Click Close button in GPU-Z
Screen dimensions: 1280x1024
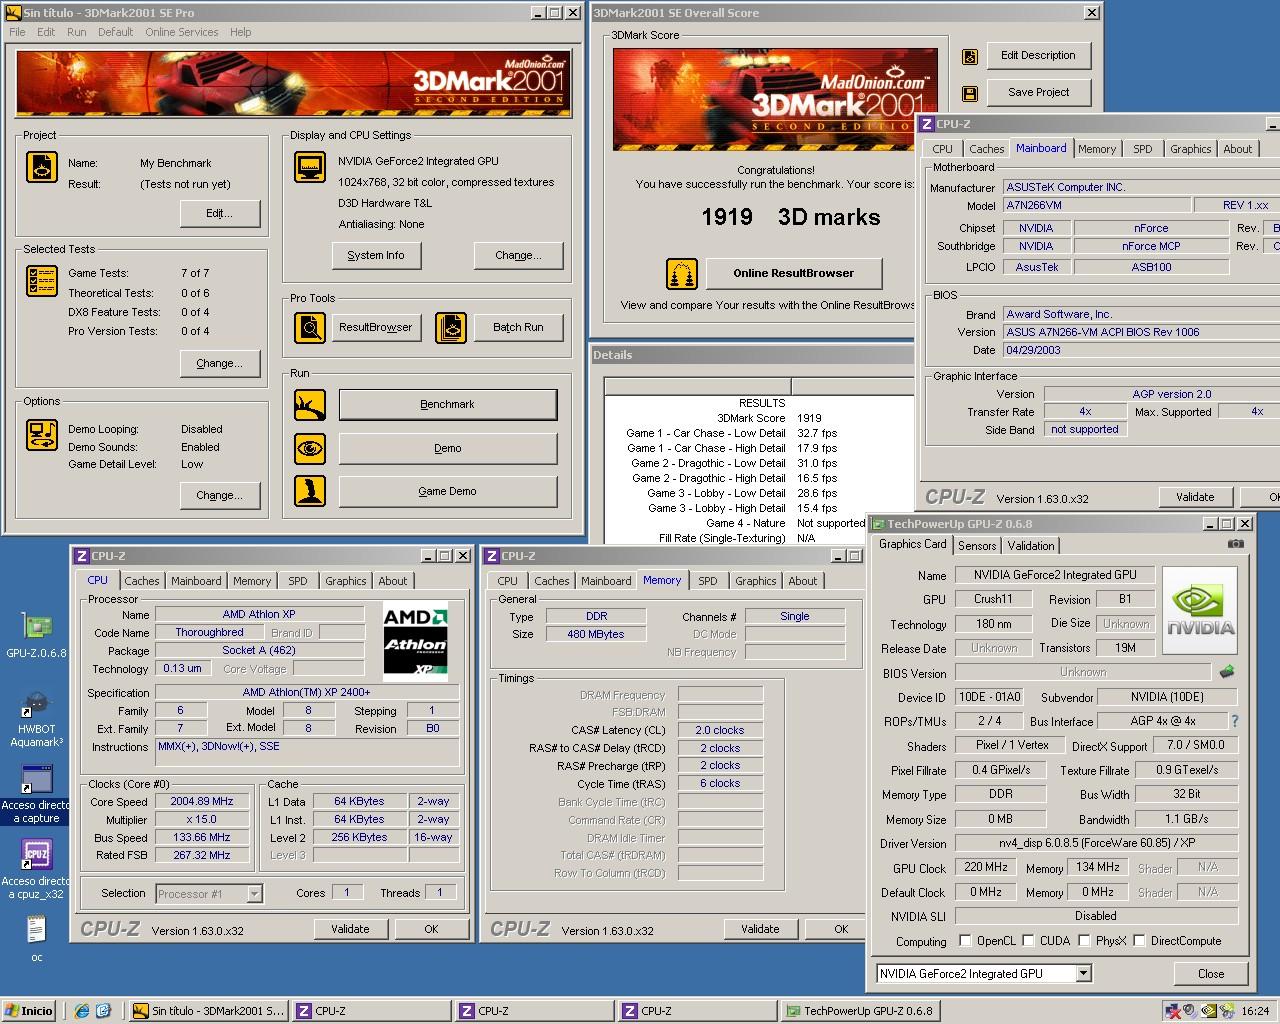tap(1211, 973)
